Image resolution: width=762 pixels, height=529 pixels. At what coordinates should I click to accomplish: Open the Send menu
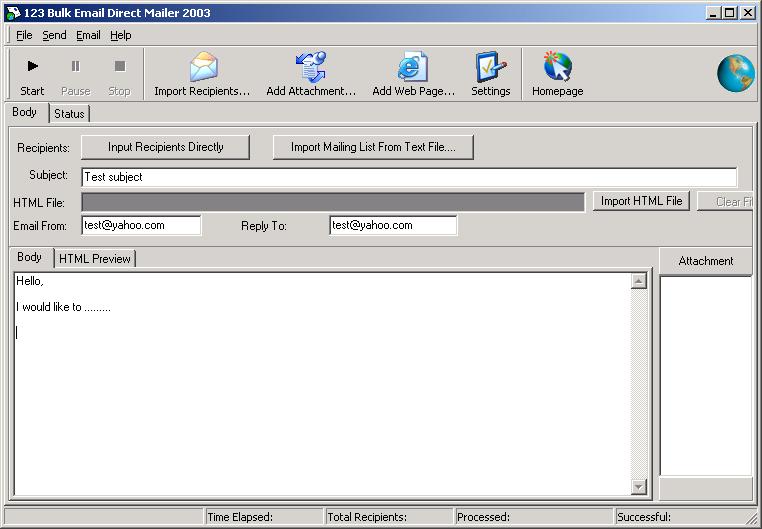(54, 35)
